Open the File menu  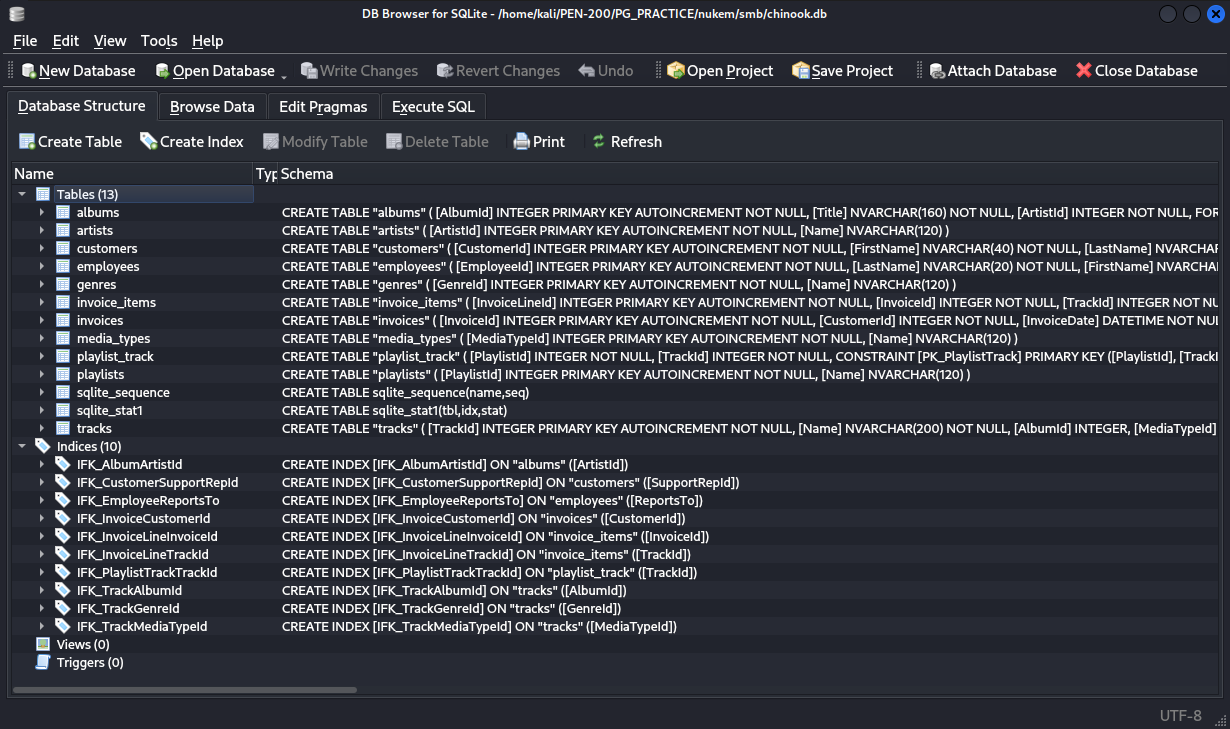[x=25, y=41]
